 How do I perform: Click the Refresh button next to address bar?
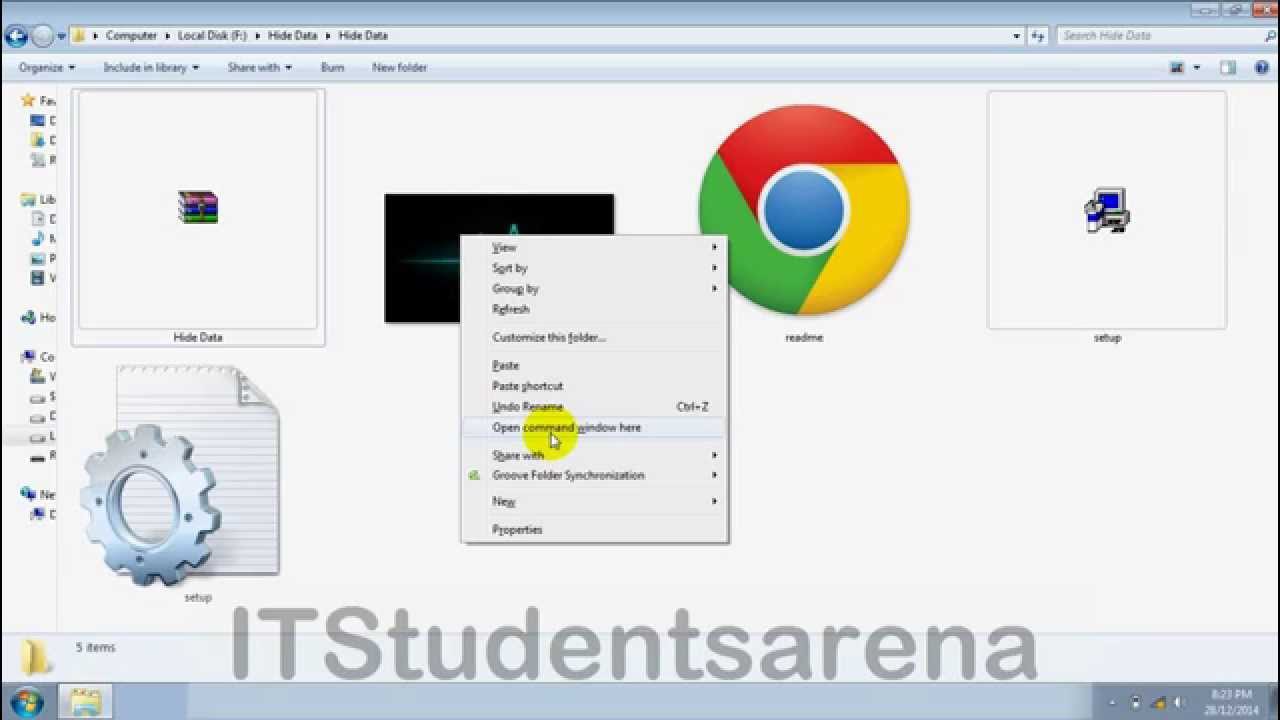tap(1040, 35)
